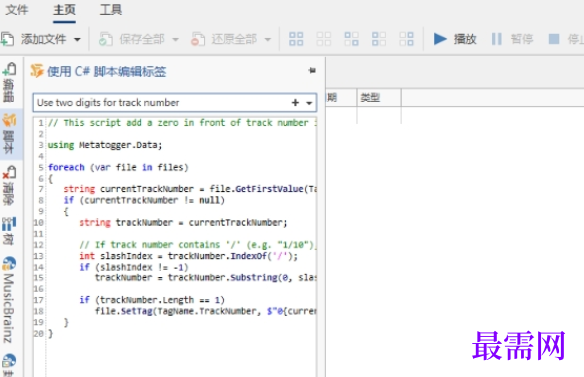The height and width of the screenshot is (377, 584).
Task: Click 保存全部 in the toolbar
Action: click(132, 39)
